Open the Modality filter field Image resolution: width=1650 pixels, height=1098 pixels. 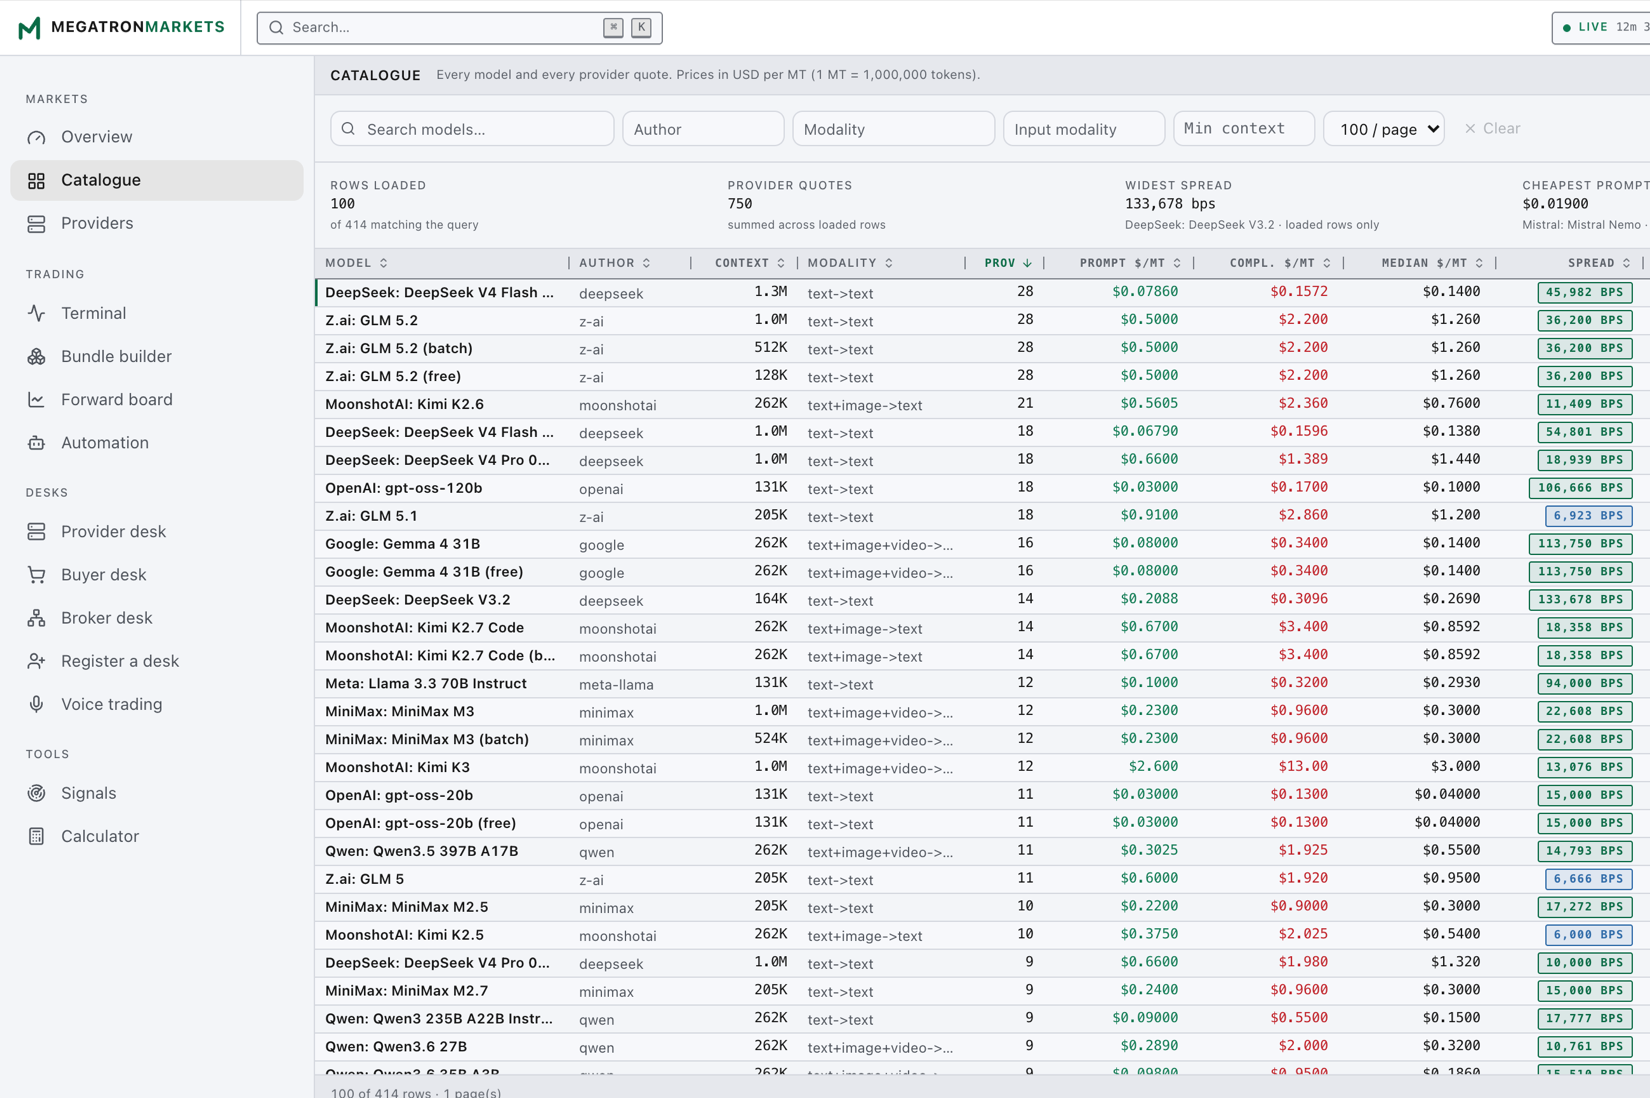click(893, 129)
